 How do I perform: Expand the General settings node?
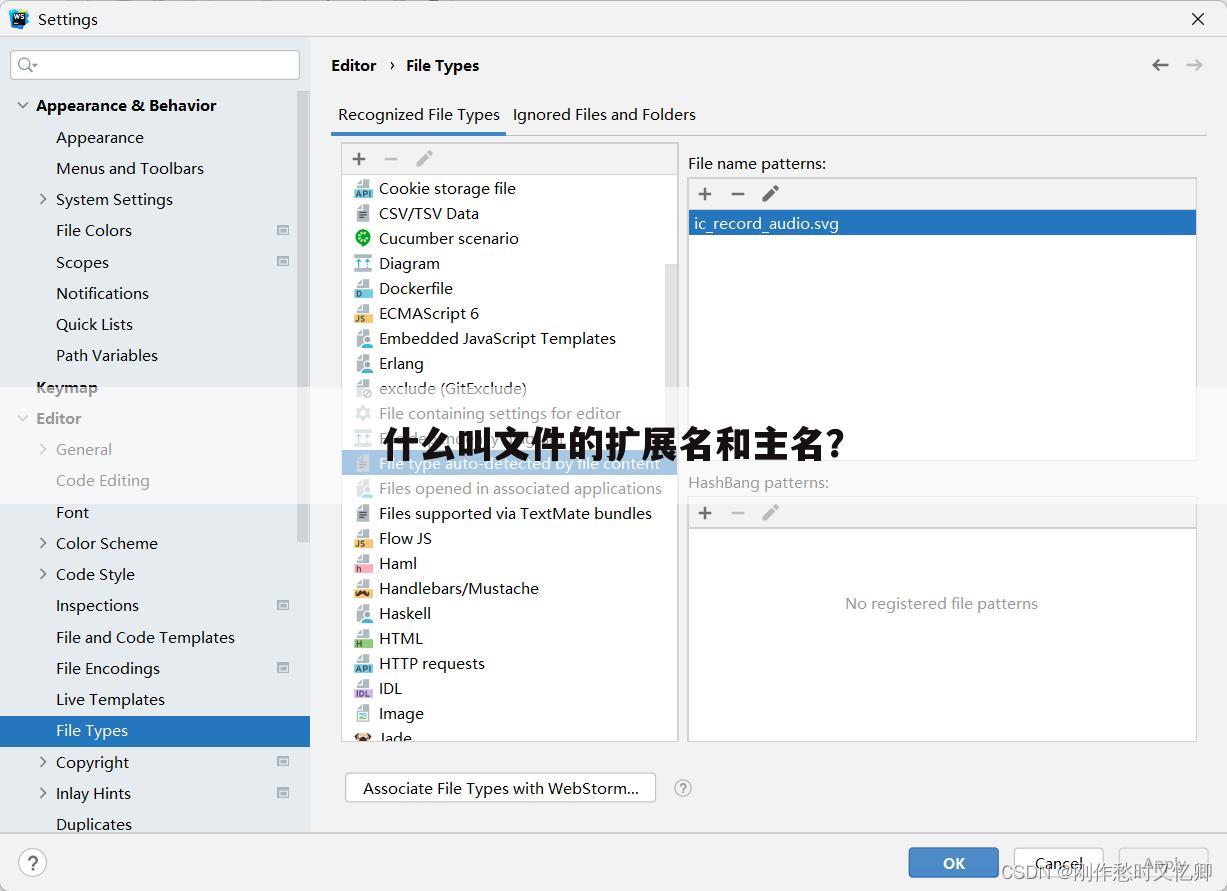tap(43, 449)
